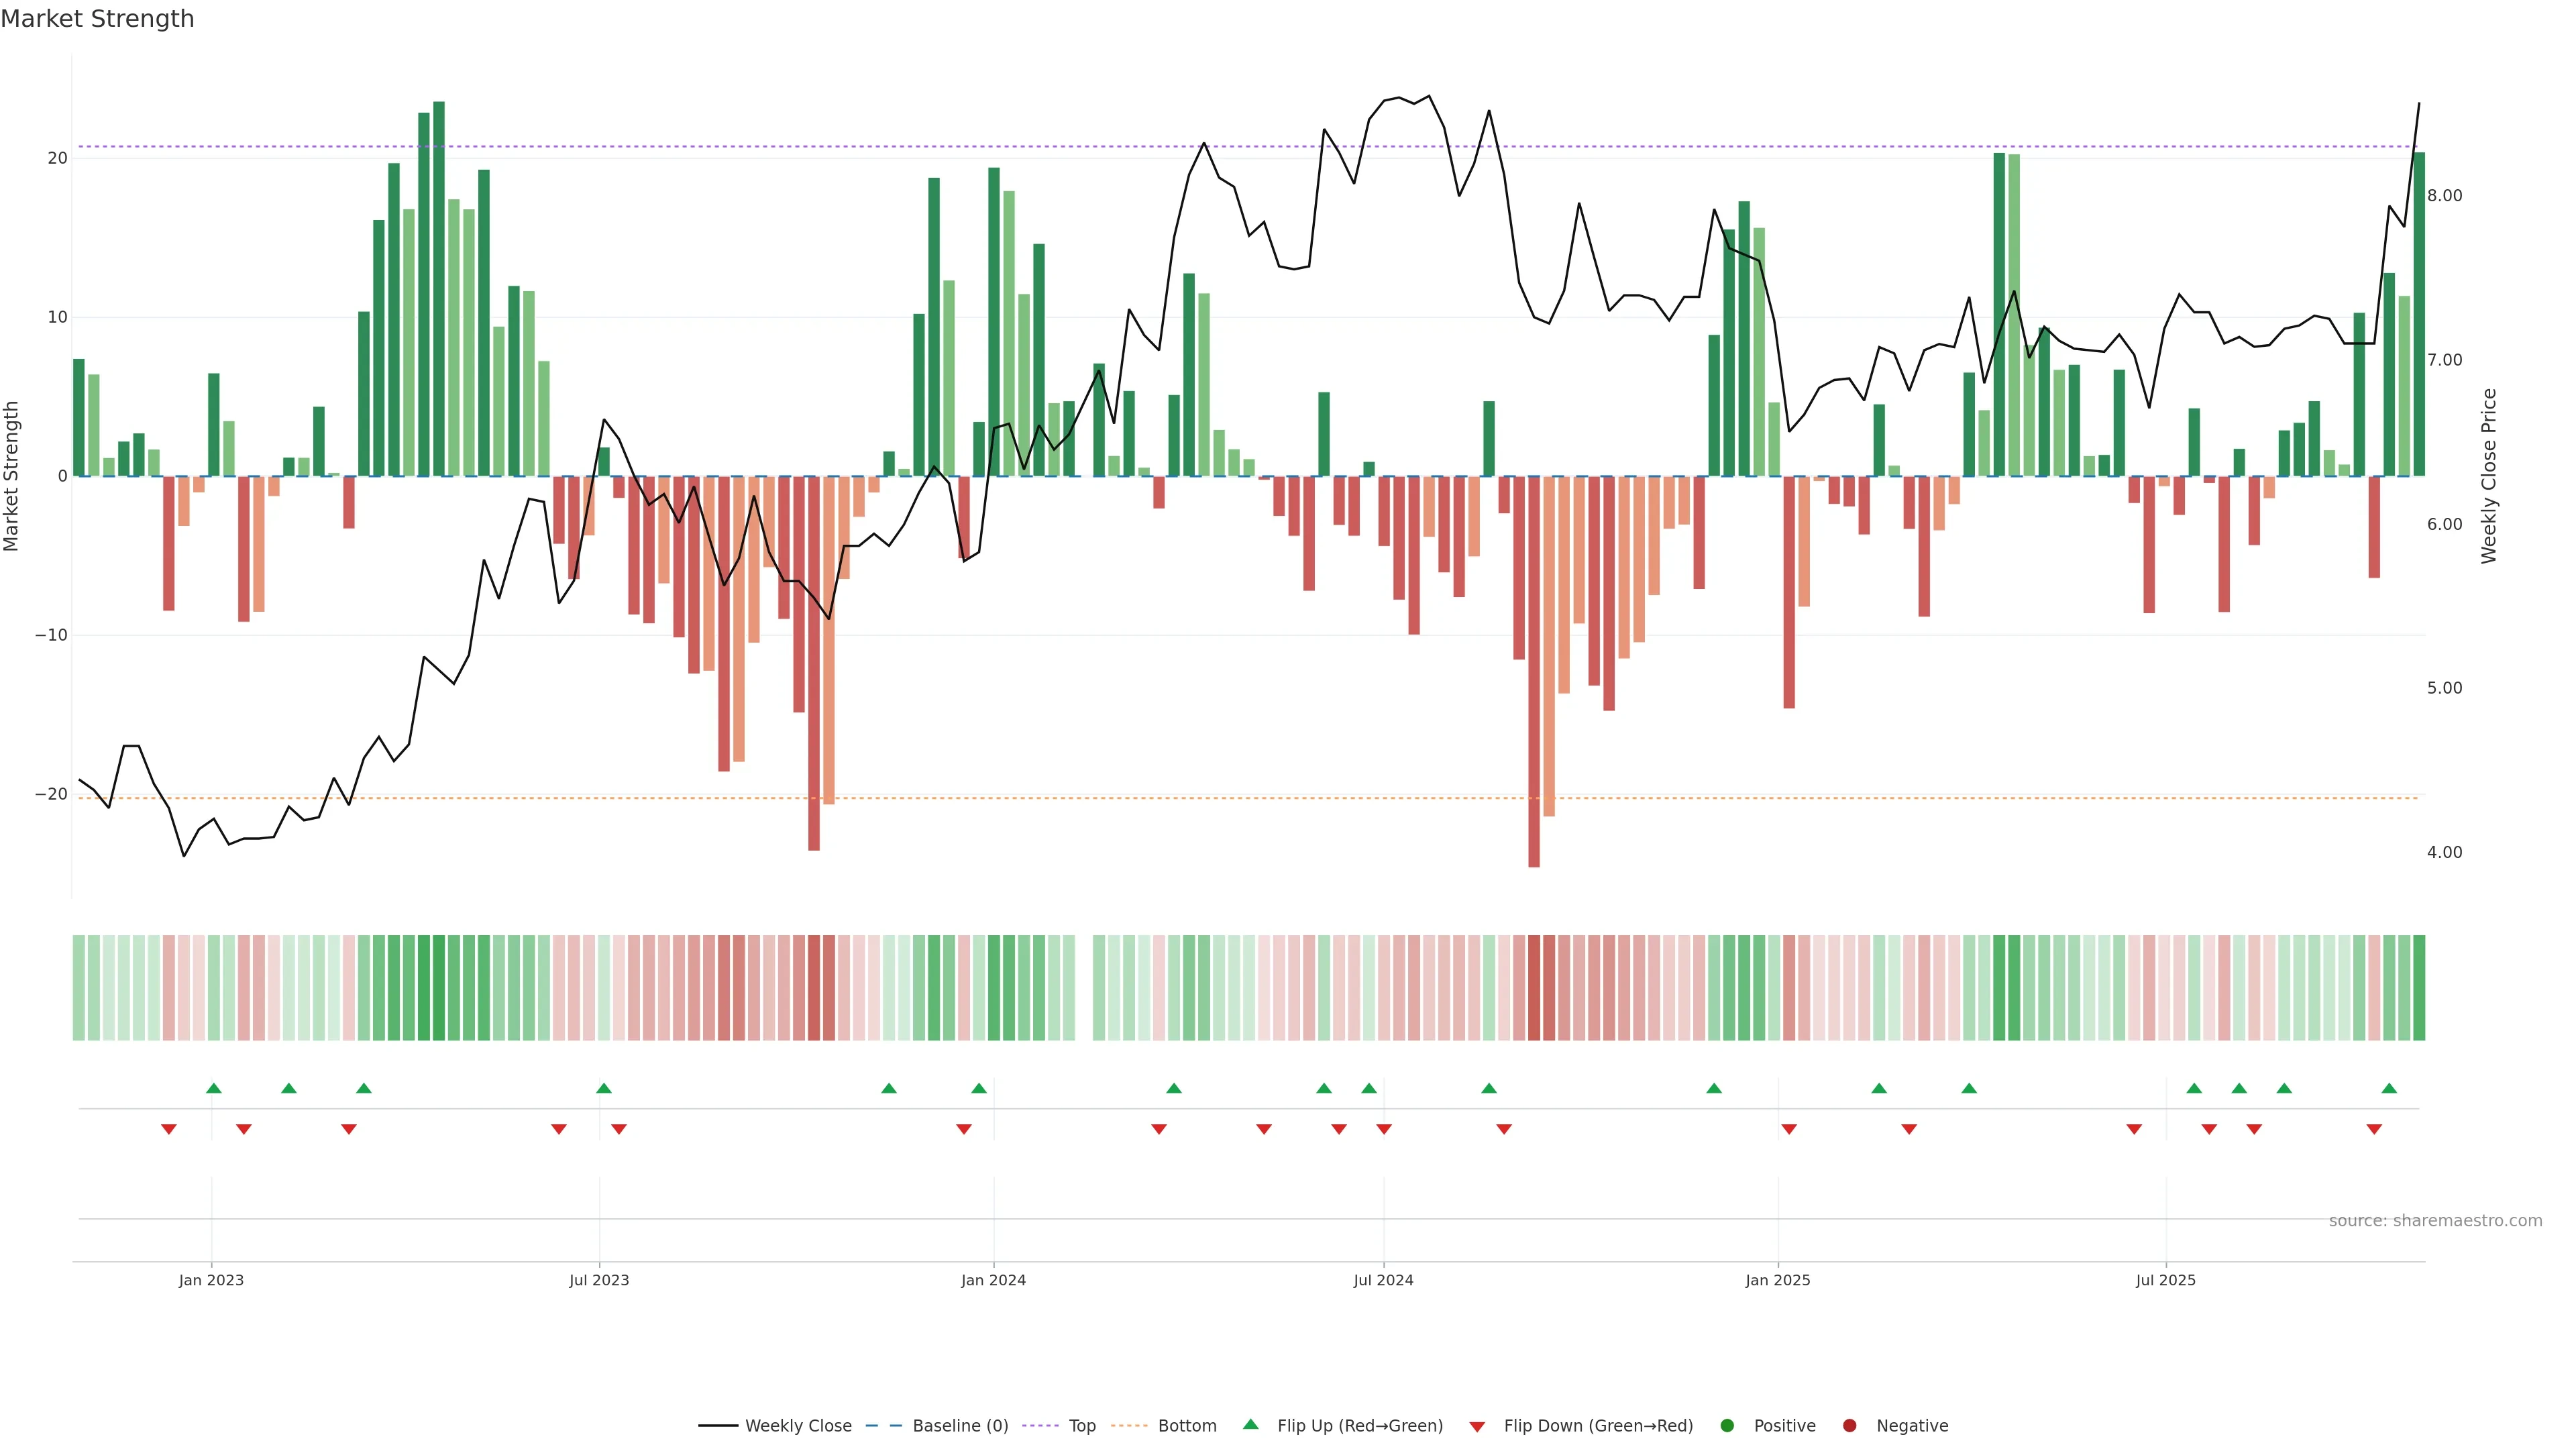
Task: Click Flip Up green triangle legend icon
Action: pyautogui.click(x=1250, y=1424)
